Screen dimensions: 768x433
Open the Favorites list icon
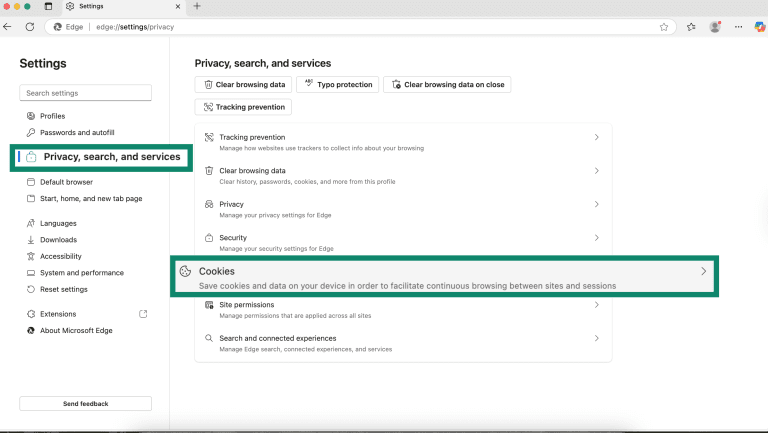pos(691,27)
